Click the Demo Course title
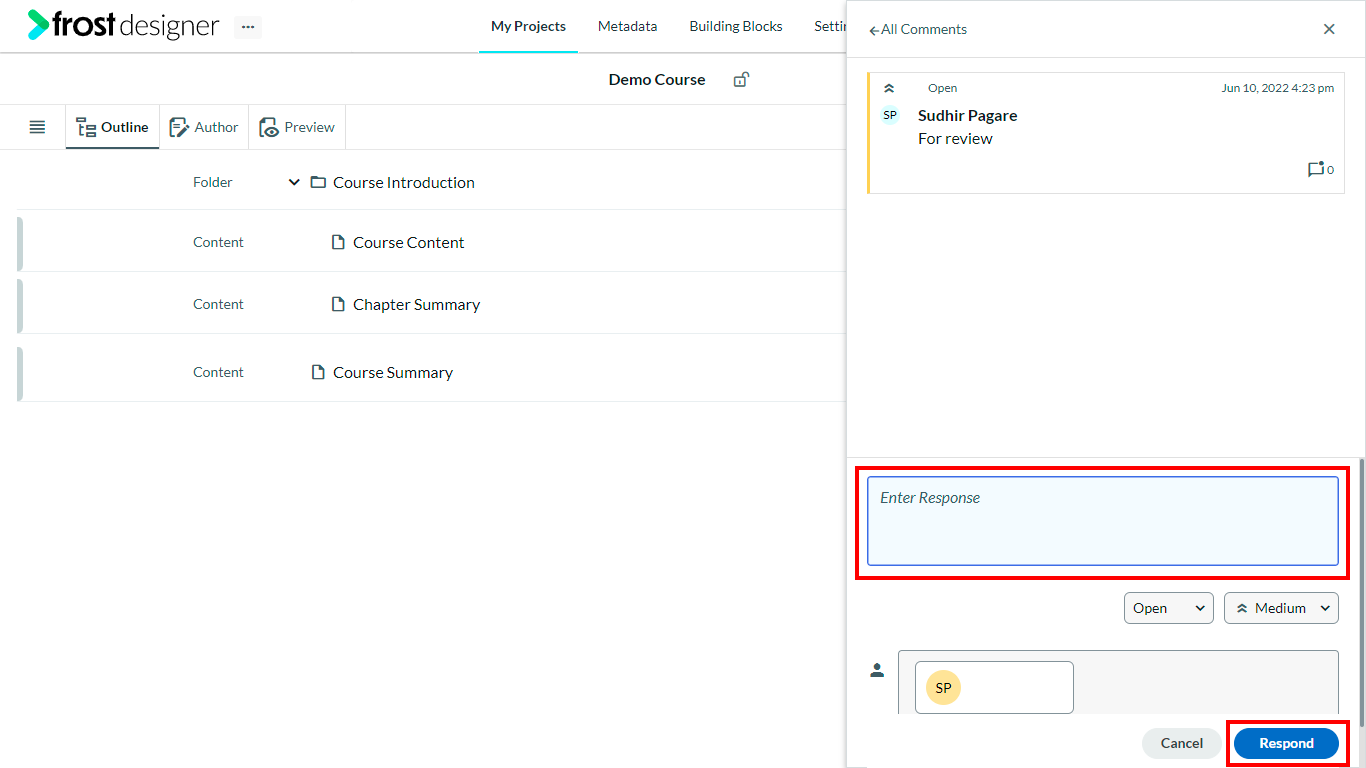 (657, 79)
